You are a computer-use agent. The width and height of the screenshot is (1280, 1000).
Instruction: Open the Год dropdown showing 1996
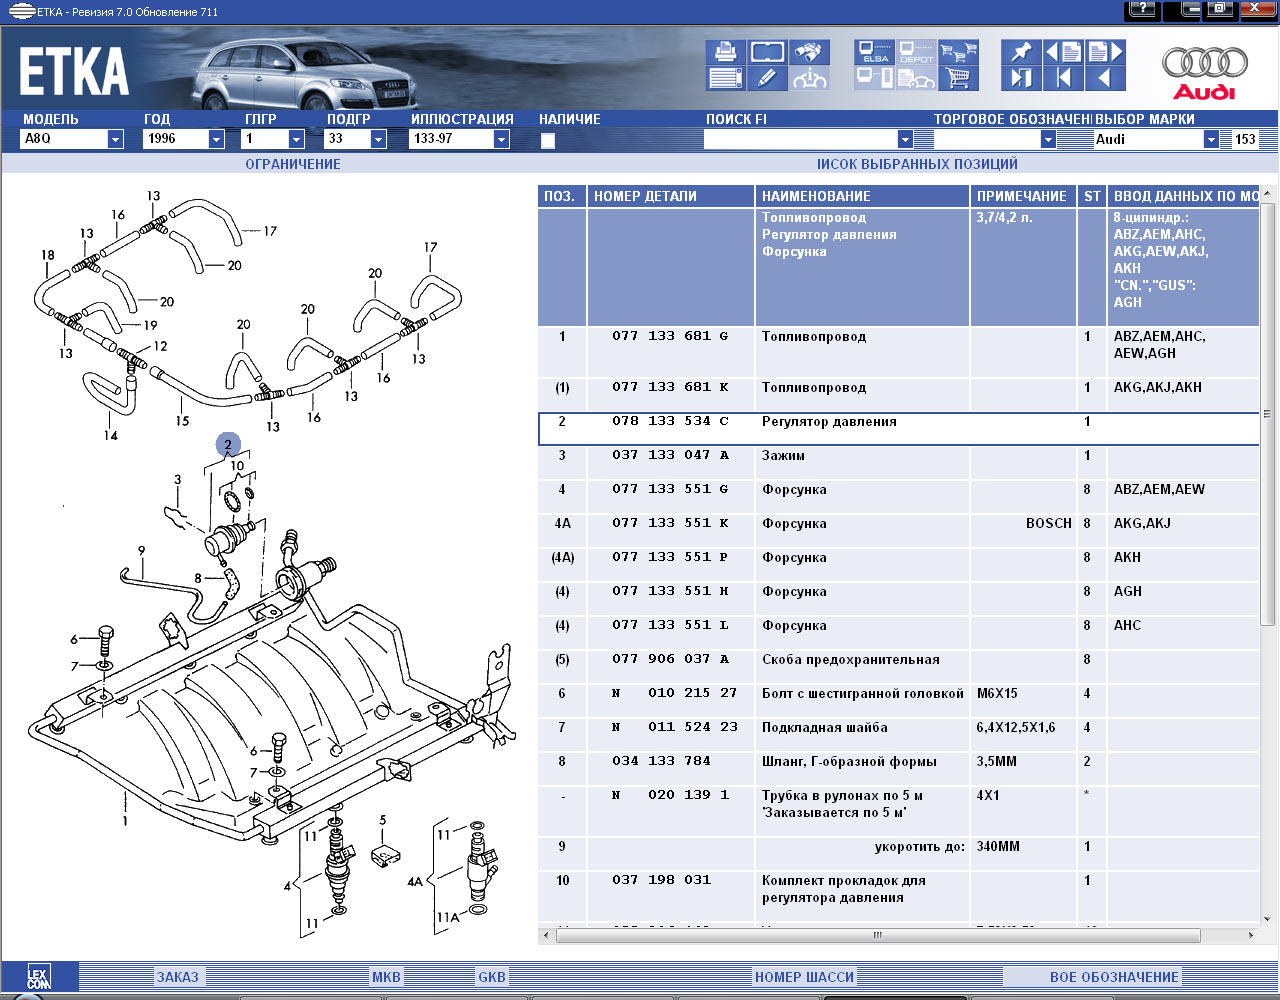pyautogui.click(x=216, y=140)
